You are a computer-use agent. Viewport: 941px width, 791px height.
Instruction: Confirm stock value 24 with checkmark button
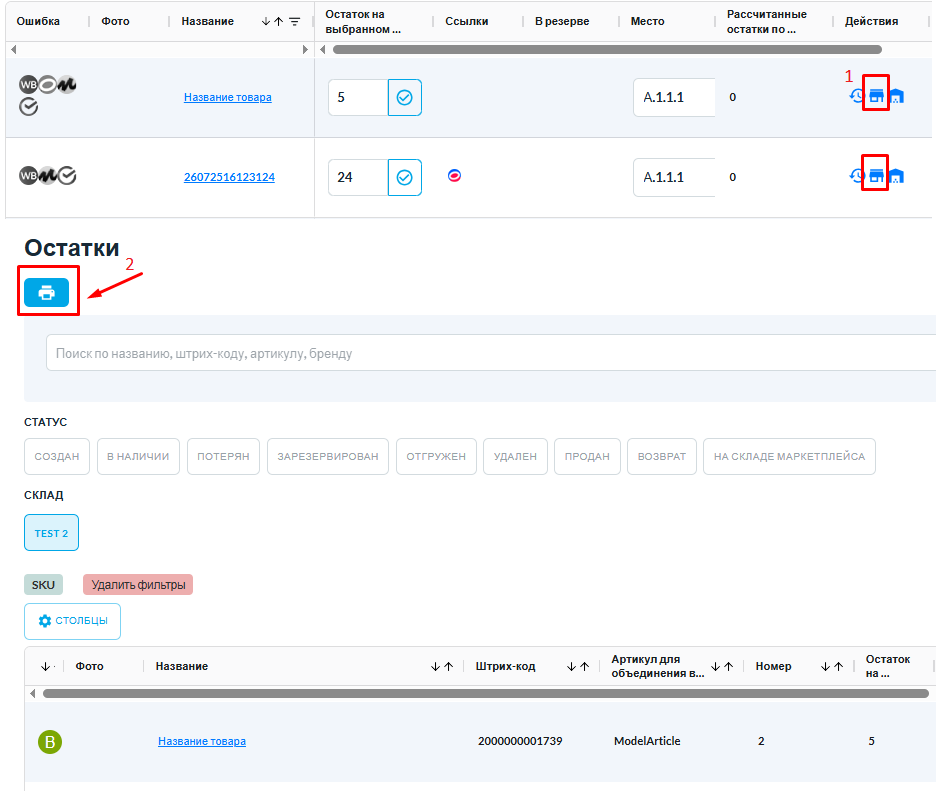(404, 177)
